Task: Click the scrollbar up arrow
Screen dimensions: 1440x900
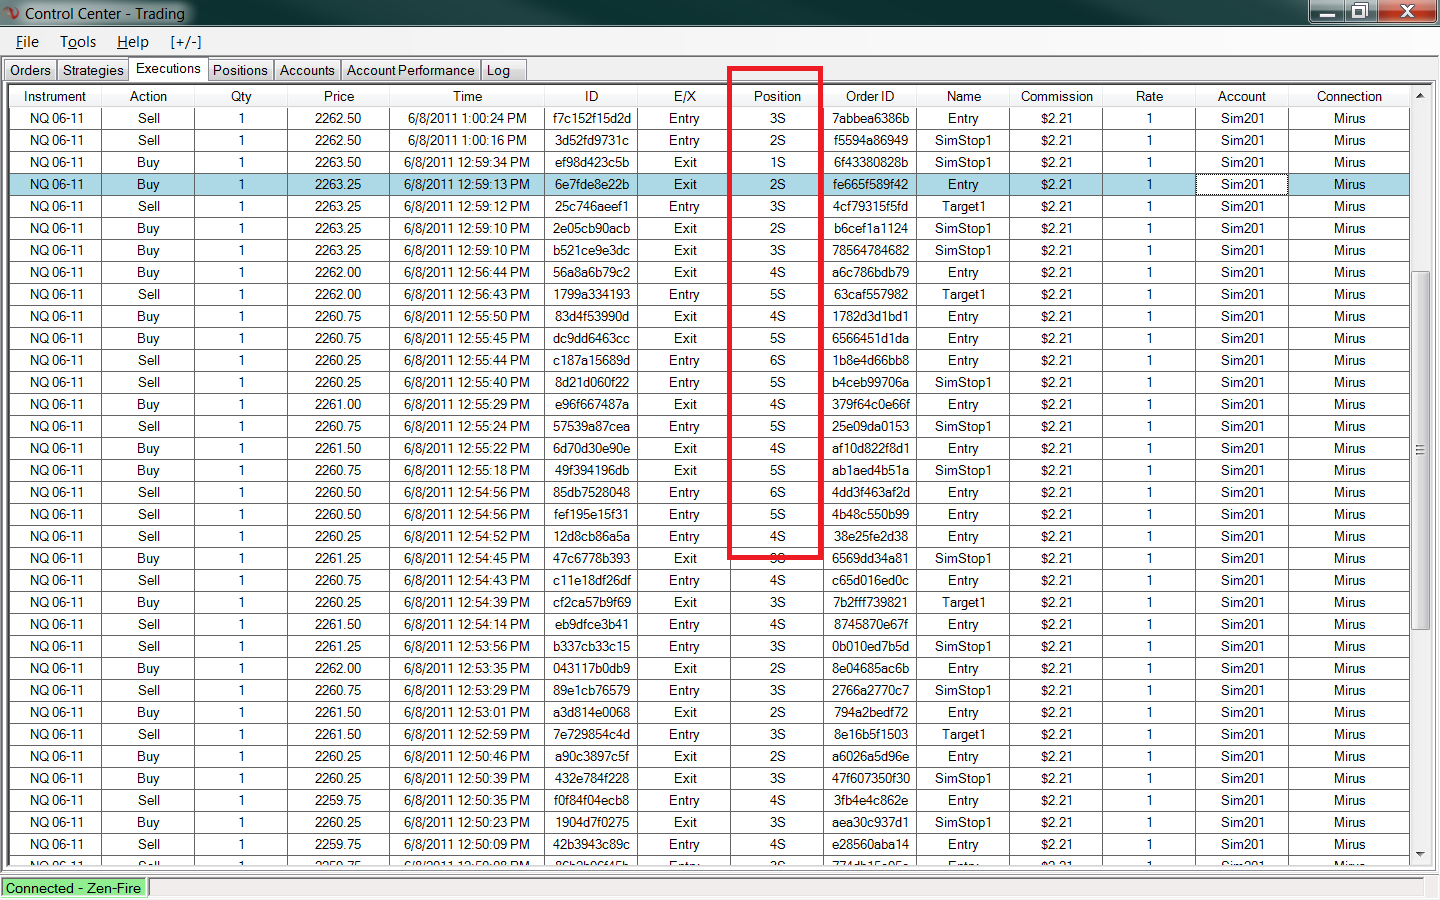Action: coord(1420,96)
